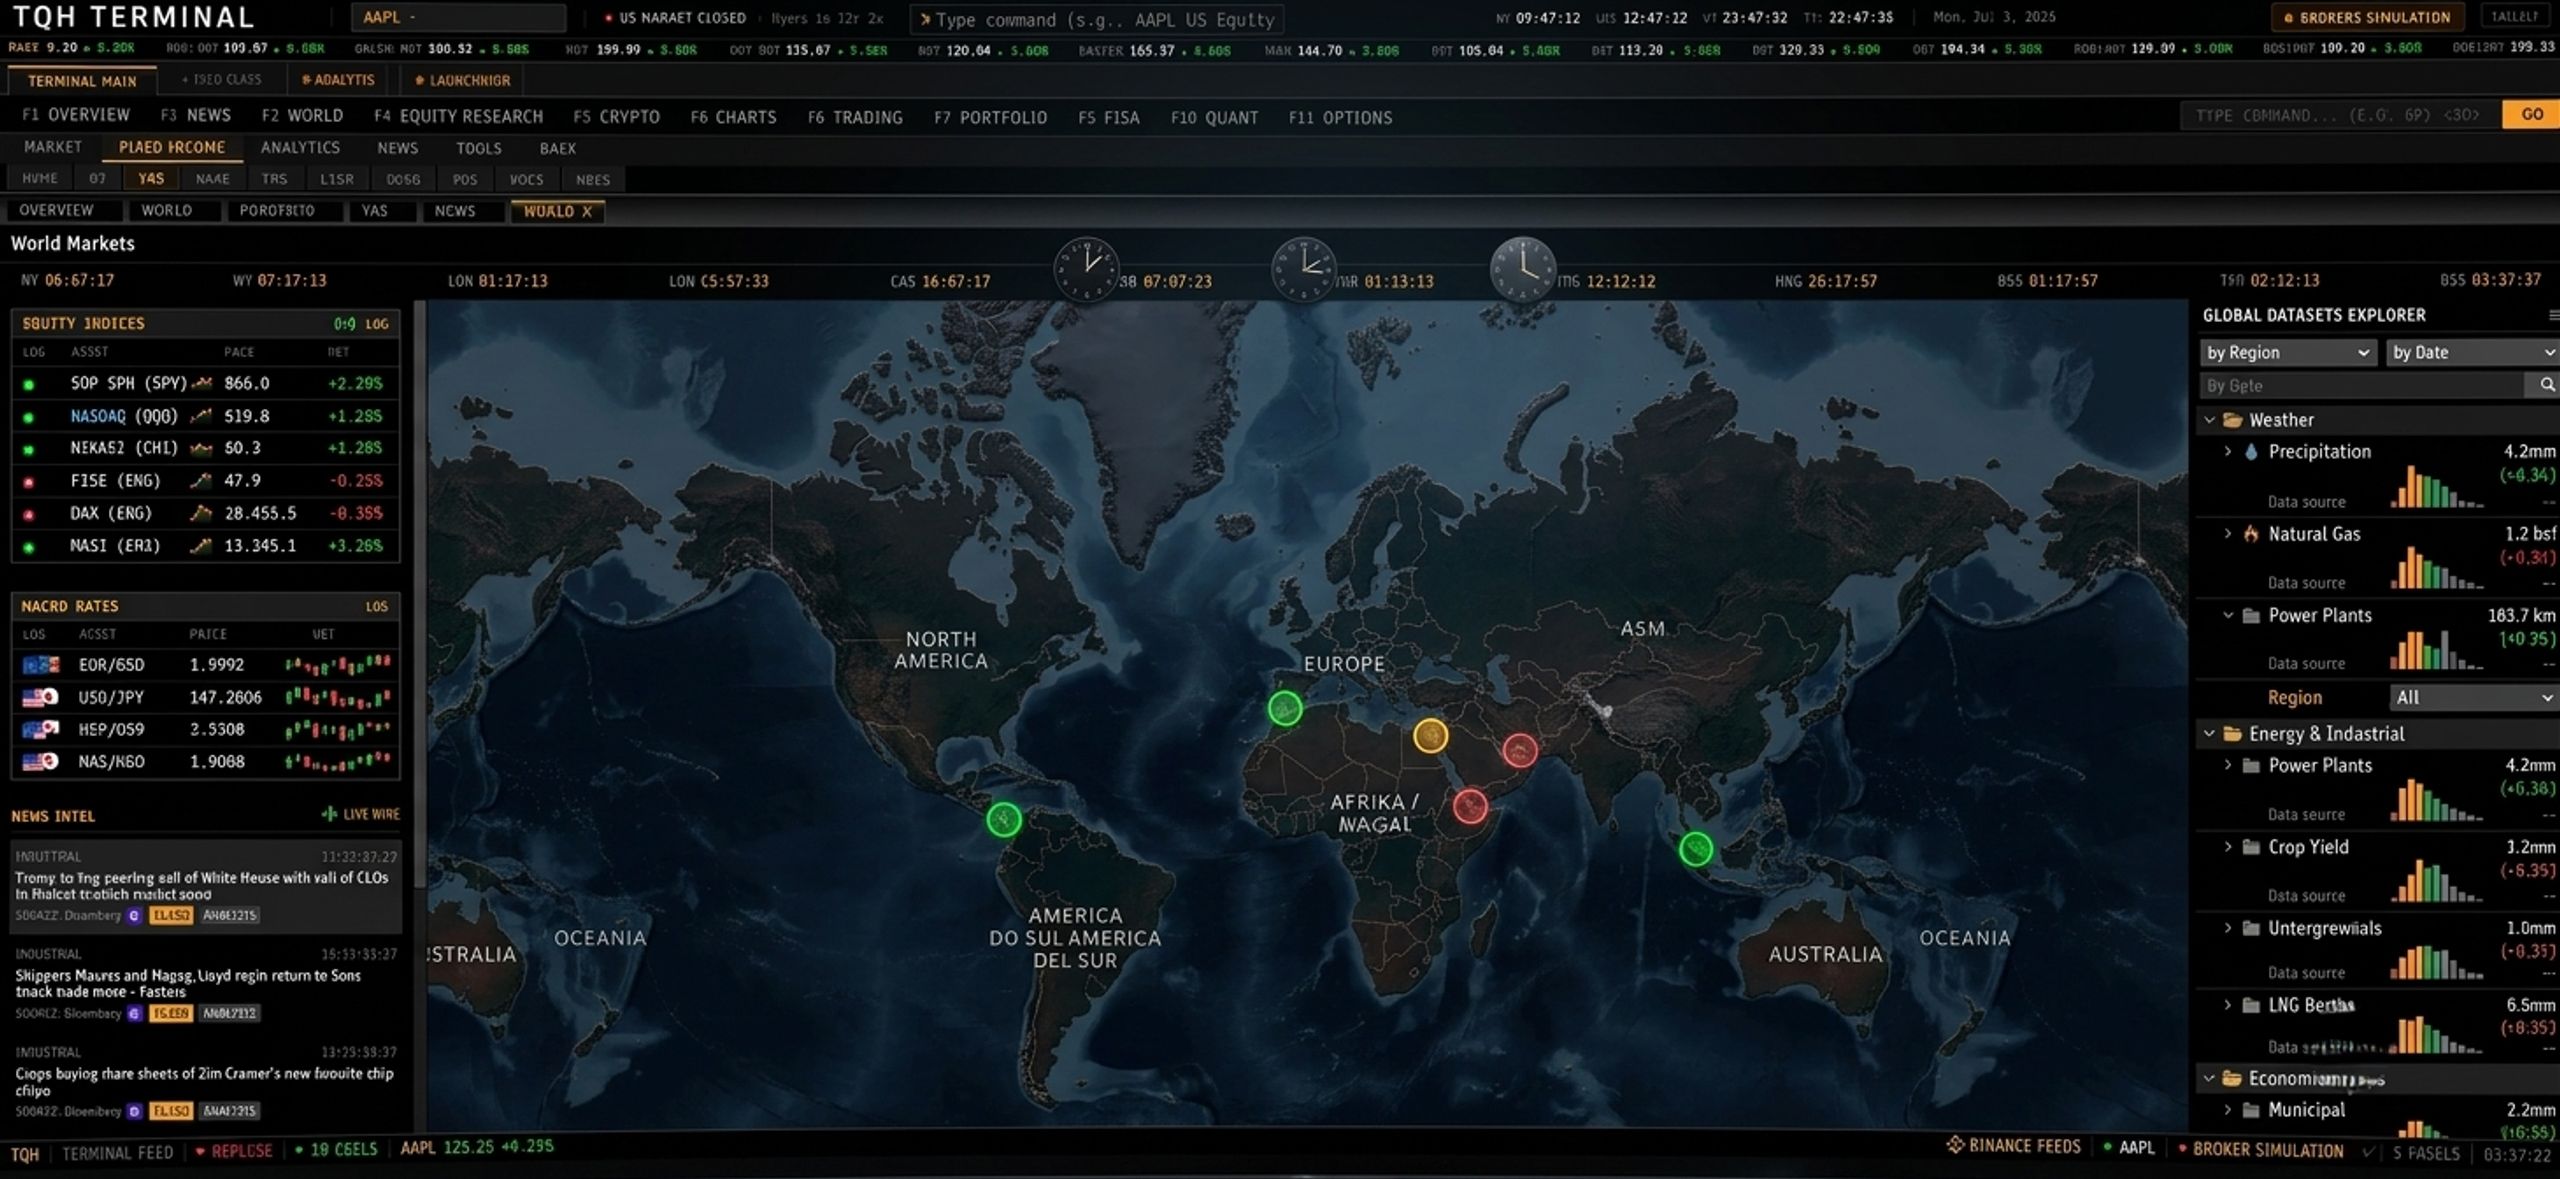Expand the Precipitation dataset row
This screenshot has width=2560, height=1179.
2227,452
